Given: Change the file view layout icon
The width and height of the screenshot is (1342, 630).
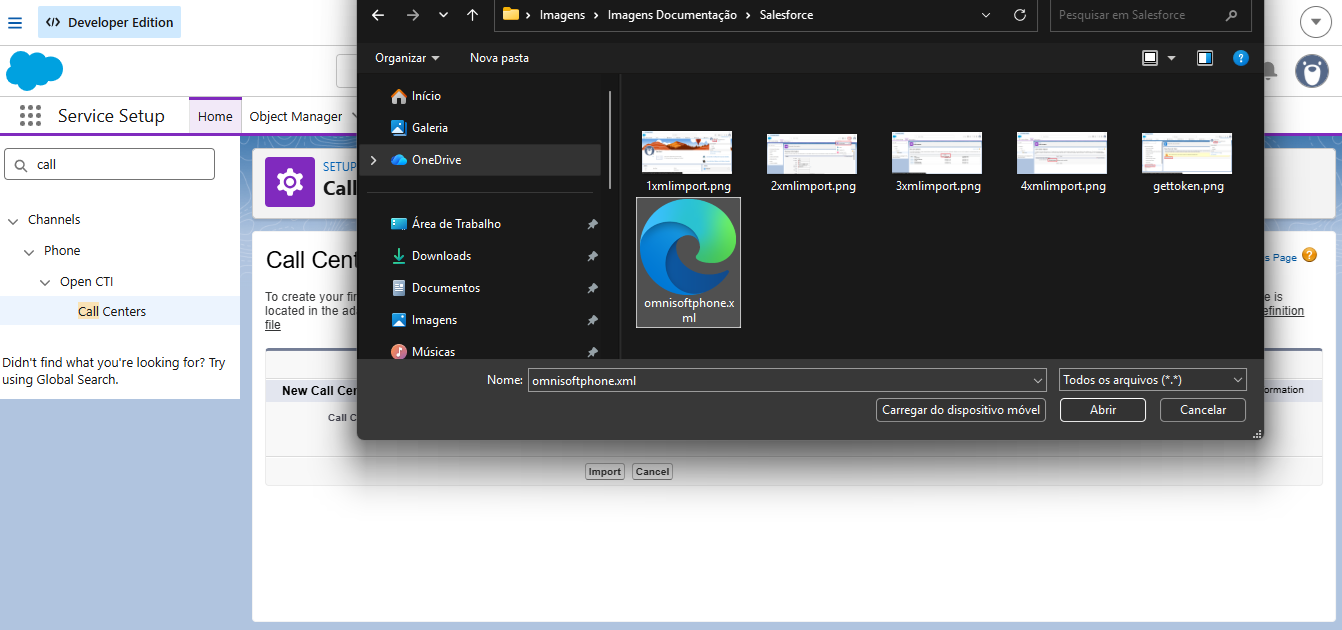Looking at the screenshot, I should (x=1150, y=58).
